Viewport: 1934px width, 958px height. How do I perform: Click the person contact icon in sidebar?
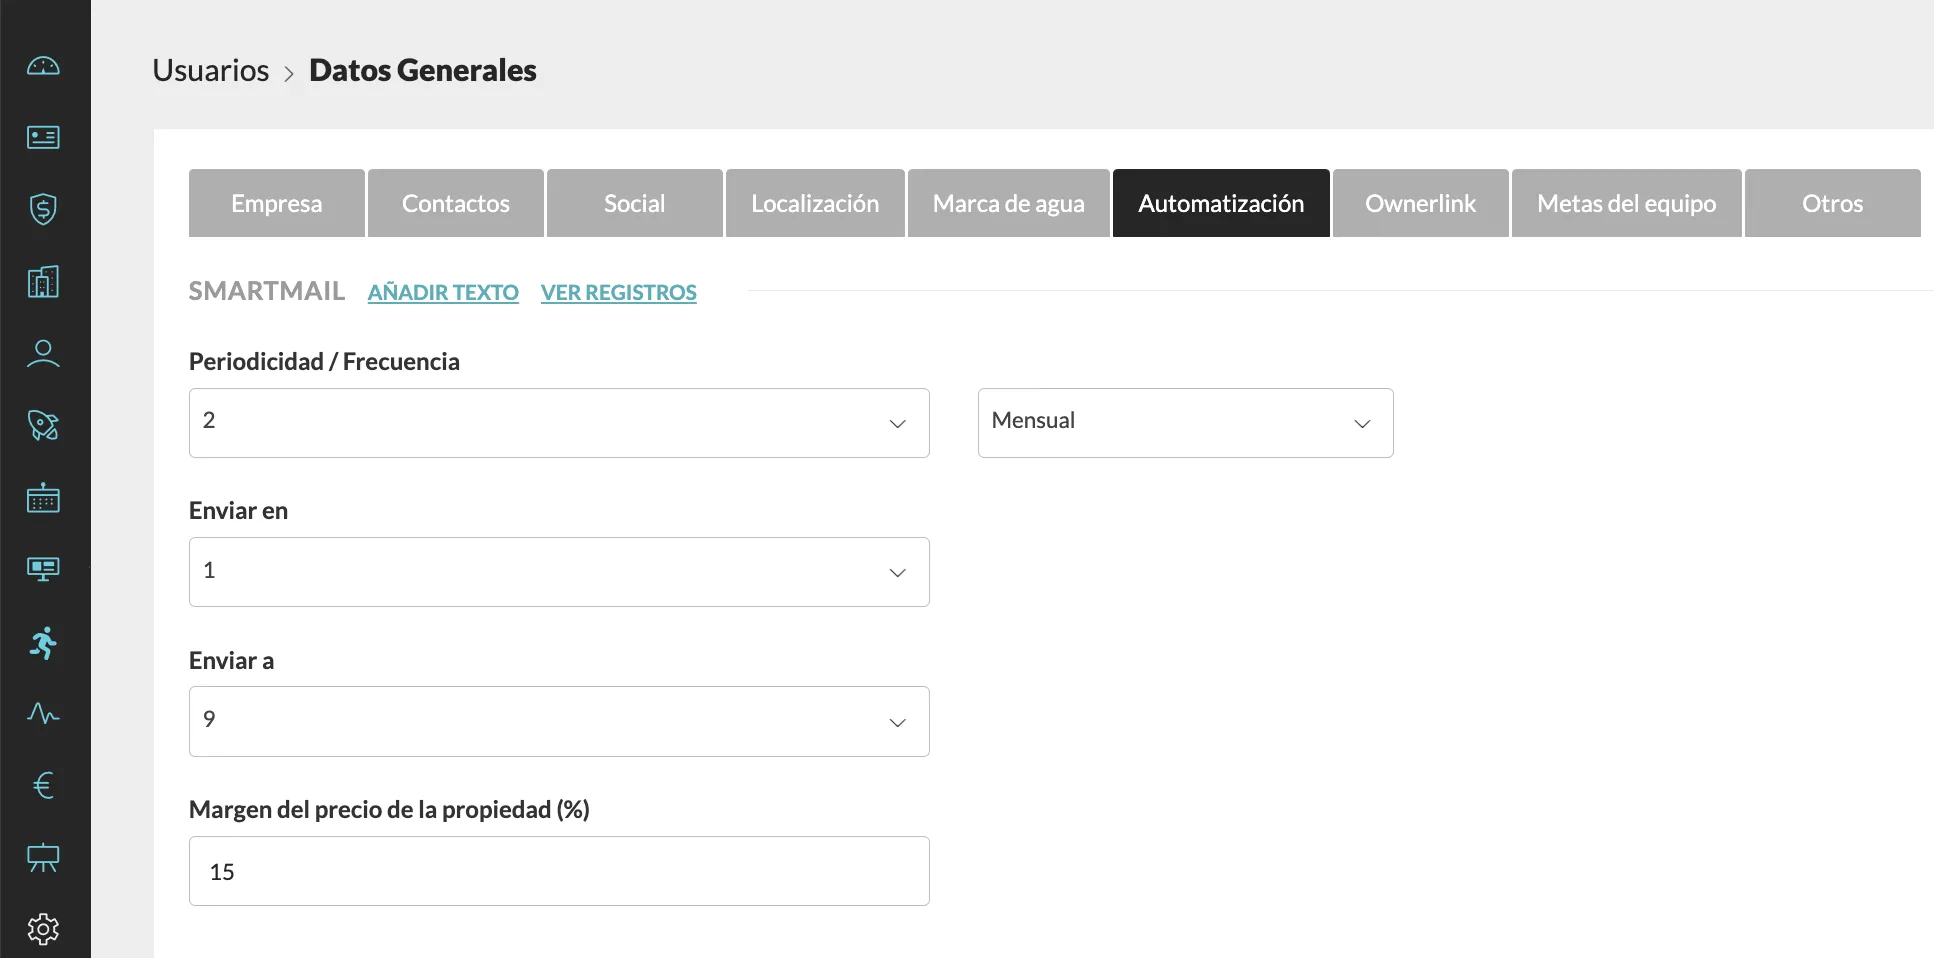43,354
